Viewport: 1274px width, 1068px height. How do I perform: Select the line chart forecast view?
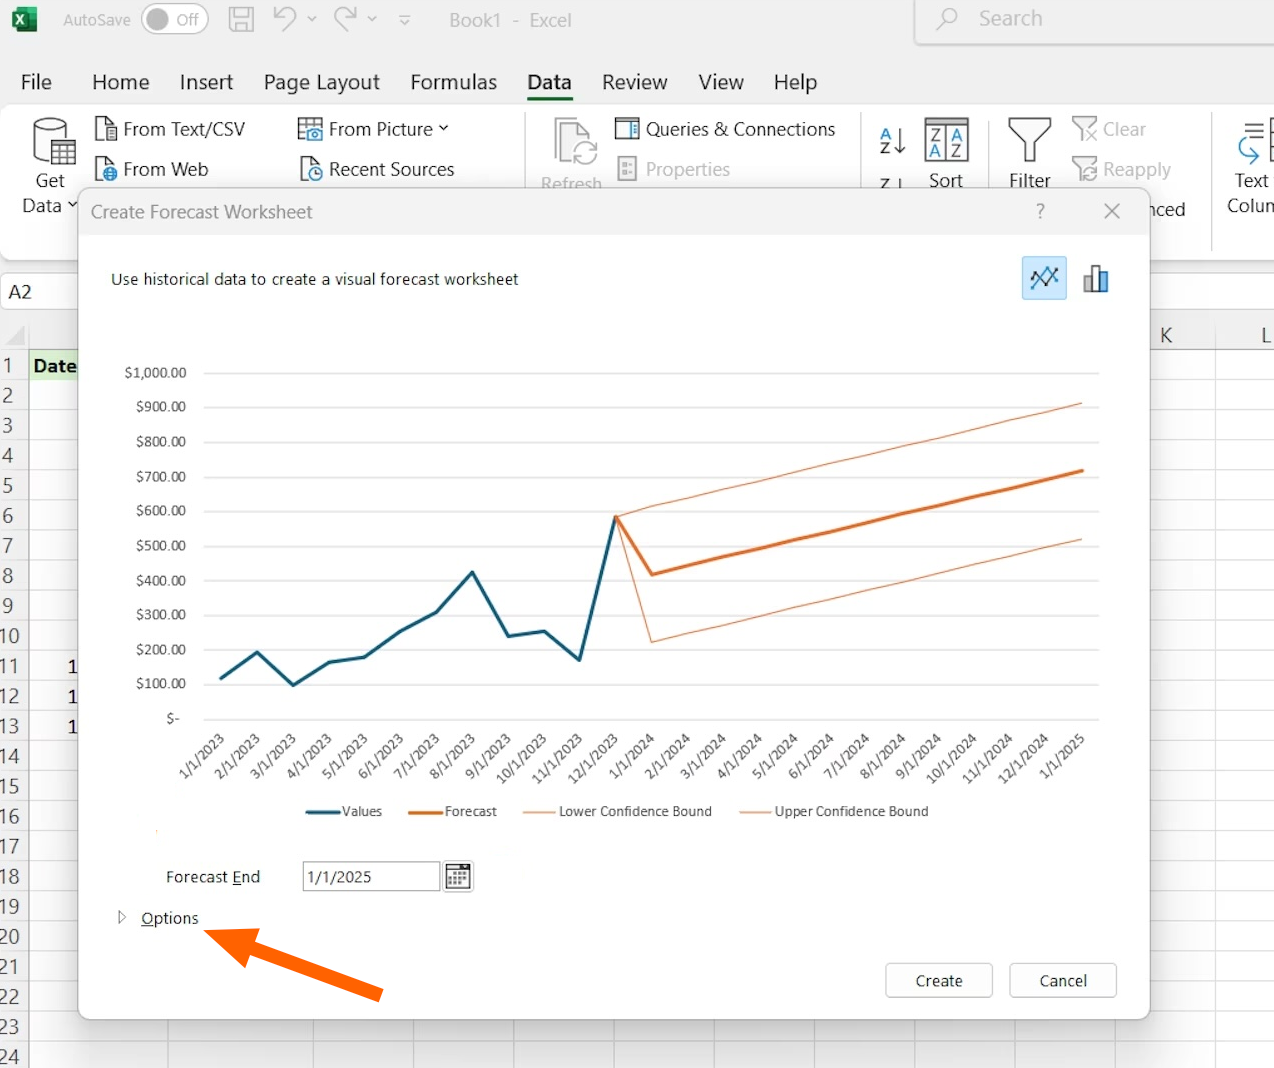click(x=1043, y=278)
